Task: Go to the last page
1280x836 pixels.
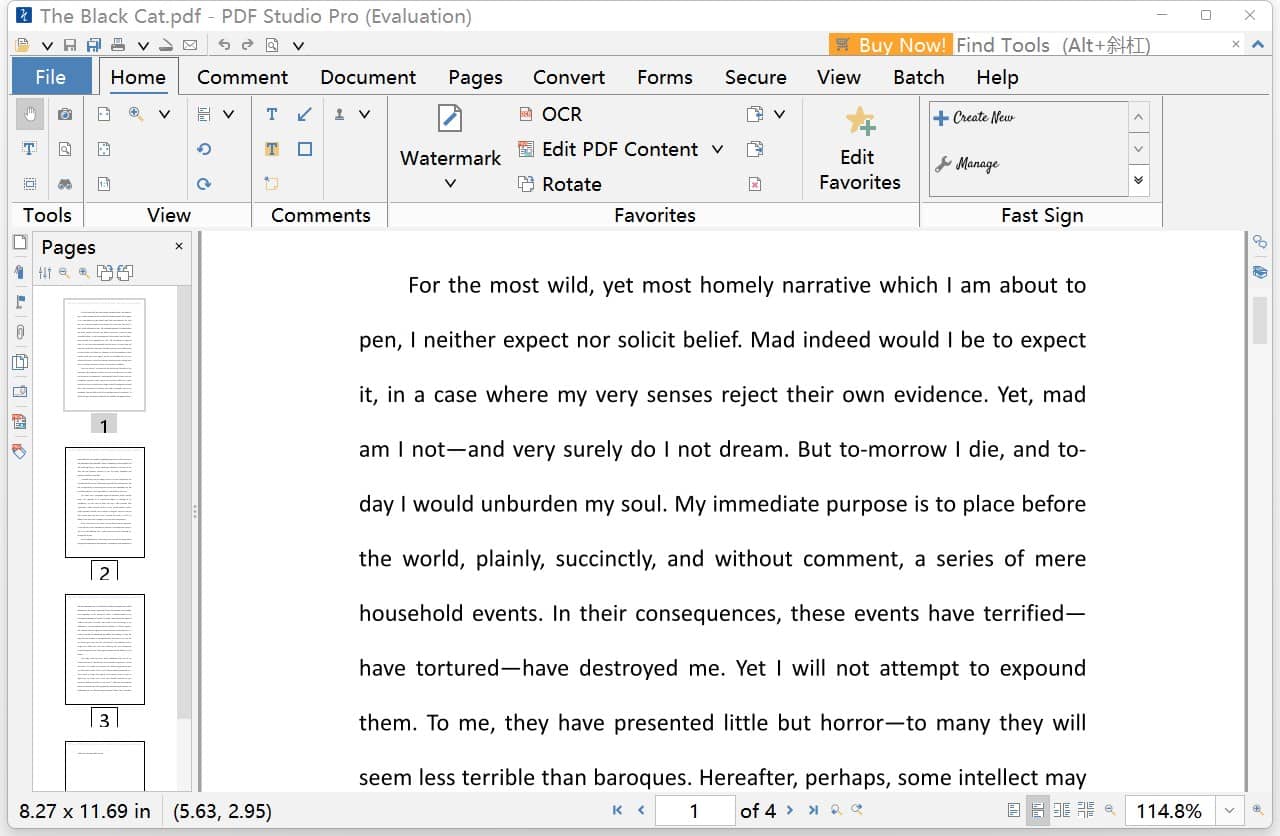Action: pyautogui.click(x=813, y=811)
